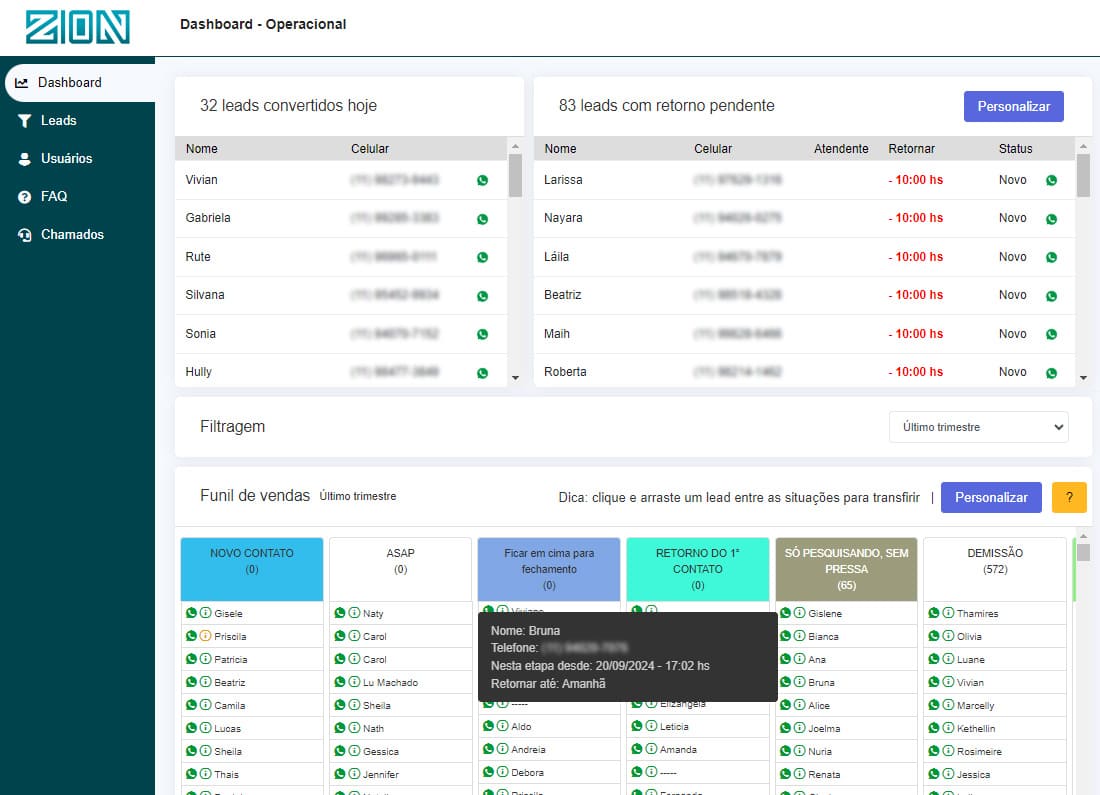Image resolution: width=1100 pixels, height=795 pixels.
Task: Click WhatsApp icon next to Leticia
Action: (x=637, y=726)
